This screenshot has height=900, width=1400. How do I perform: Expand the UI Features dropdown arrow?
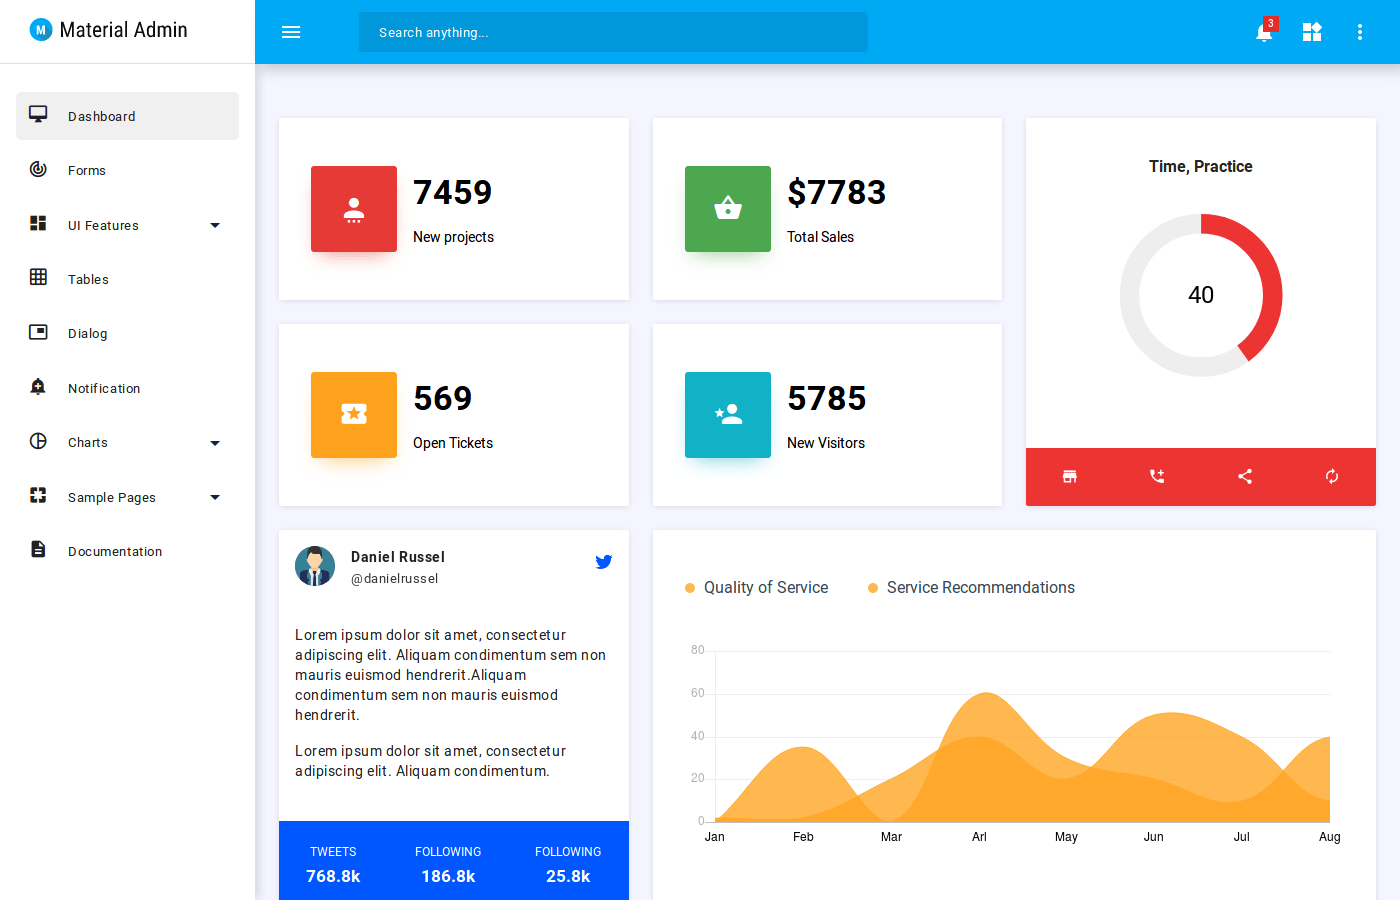(215, 225)
